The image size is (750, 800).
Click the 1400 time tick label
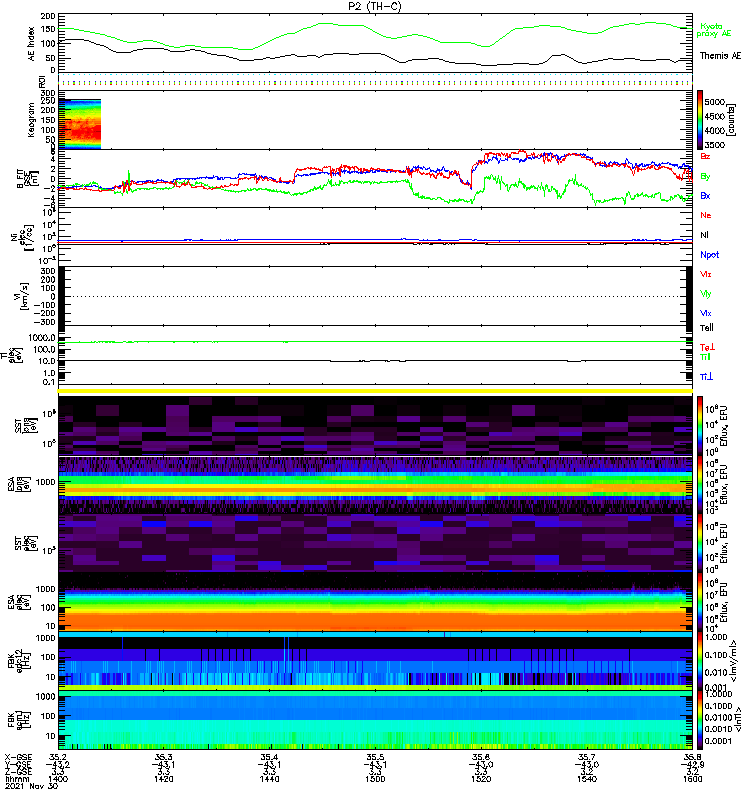click(58, 779)
